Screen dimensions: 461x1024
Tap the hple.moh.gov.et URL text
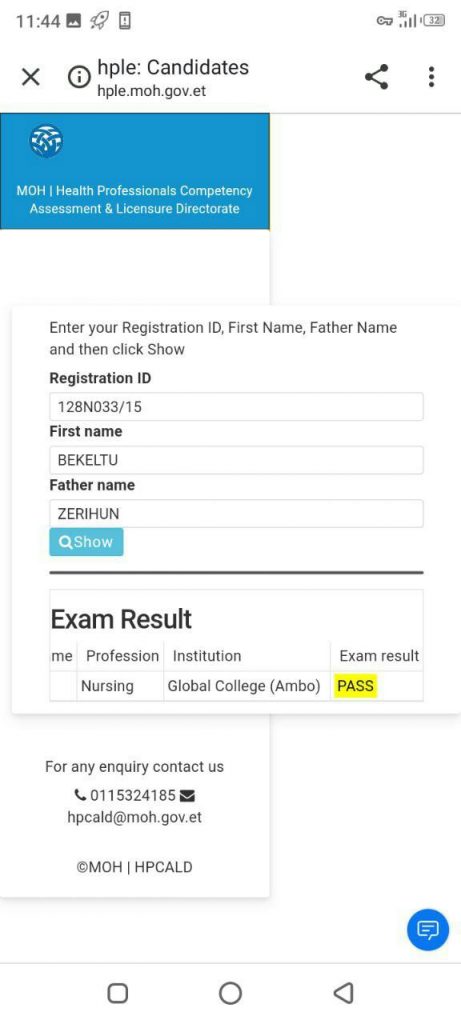click(x=151, y=91)
